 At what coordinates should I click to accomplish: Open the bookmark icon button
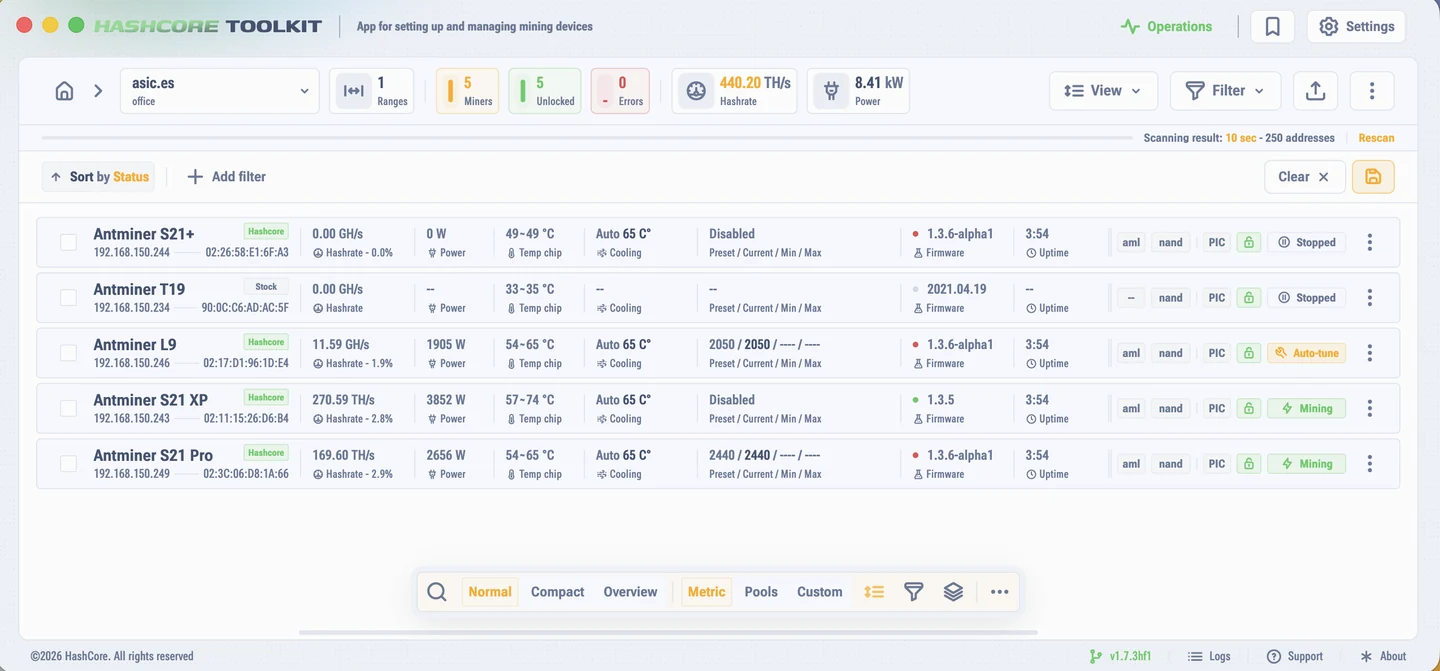pos(1273,27)
